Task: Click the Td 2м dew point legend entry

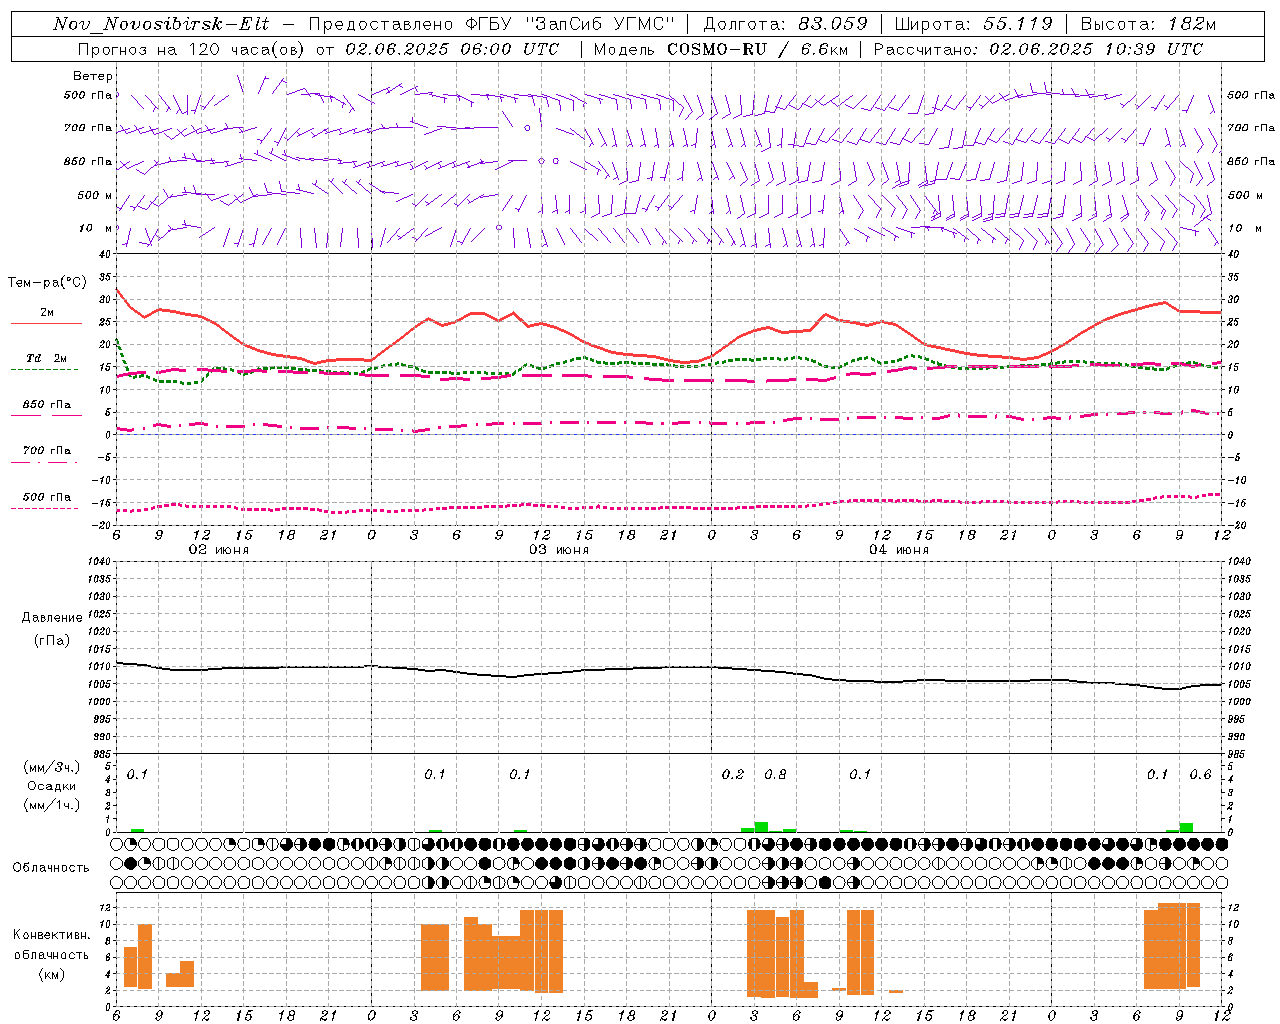Action: tap(47, 358)
